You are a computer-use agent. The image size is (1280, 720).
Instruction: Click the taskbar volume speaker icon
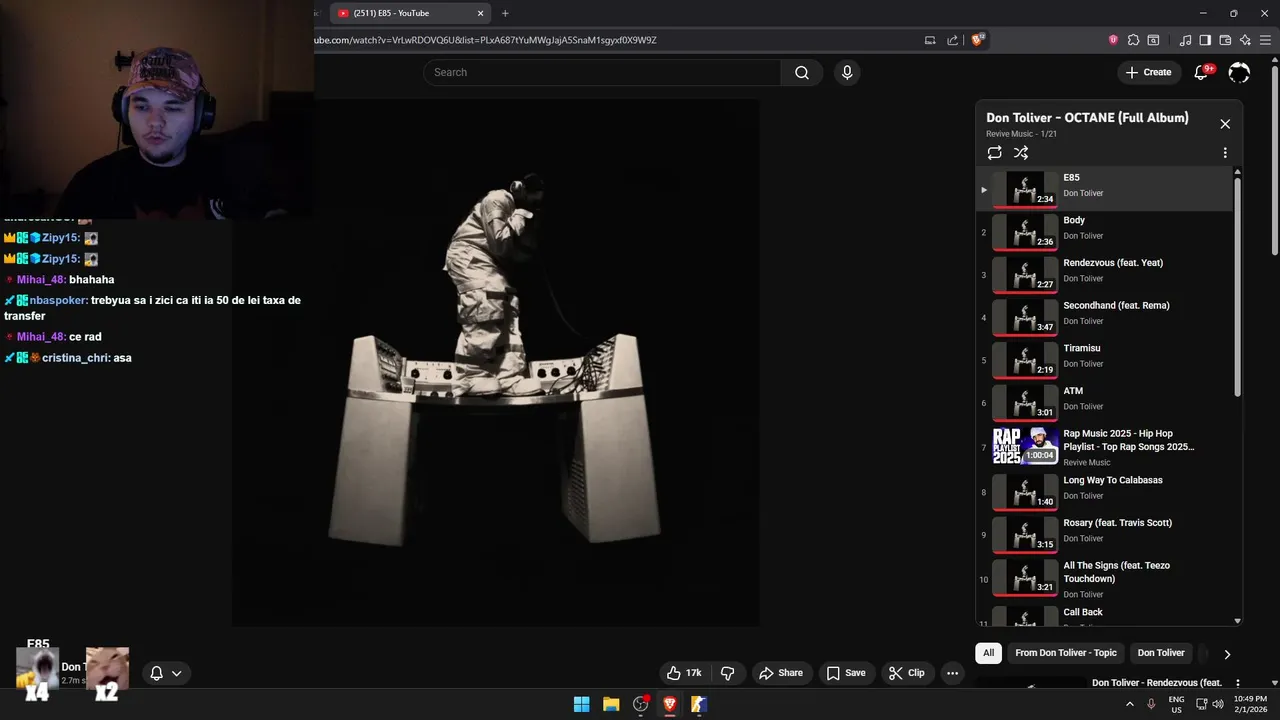click(1217, 704)
